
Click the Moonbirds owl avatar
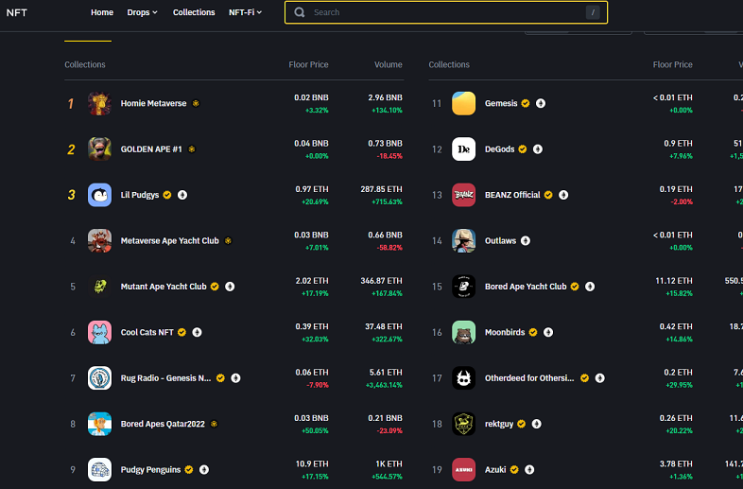point(463,332)
